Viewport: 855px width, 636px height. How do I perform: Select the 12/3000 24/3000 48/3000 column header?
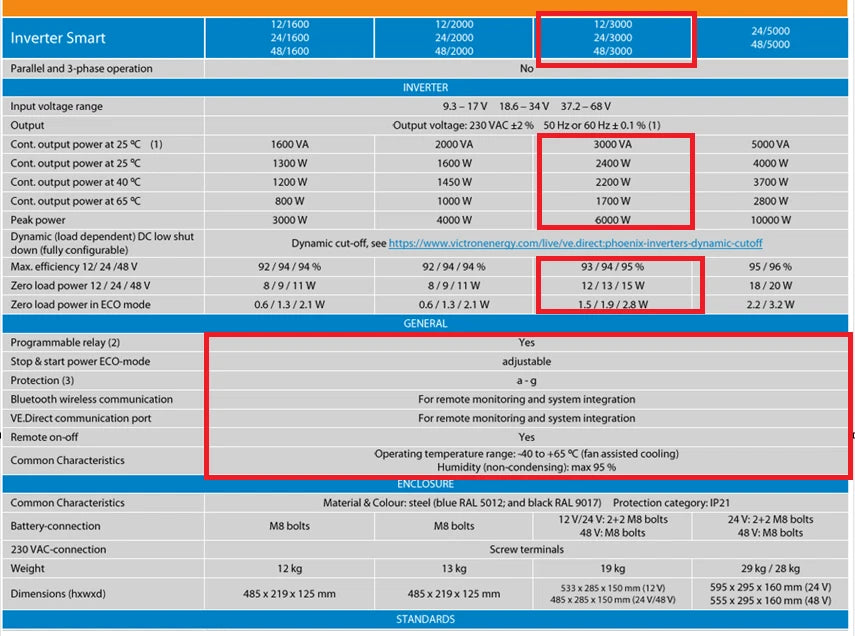coord(613,38)
